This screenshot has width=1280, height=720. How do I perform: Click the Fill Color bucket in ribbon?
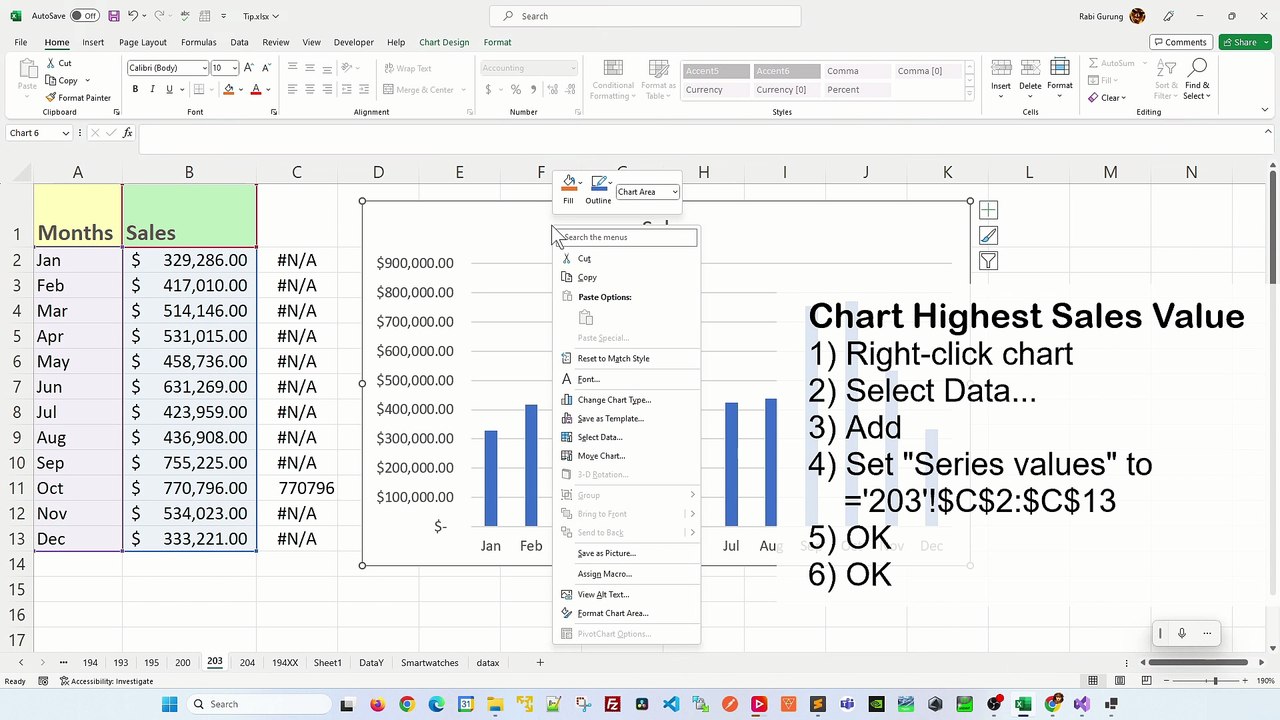[x=228, y=89]
